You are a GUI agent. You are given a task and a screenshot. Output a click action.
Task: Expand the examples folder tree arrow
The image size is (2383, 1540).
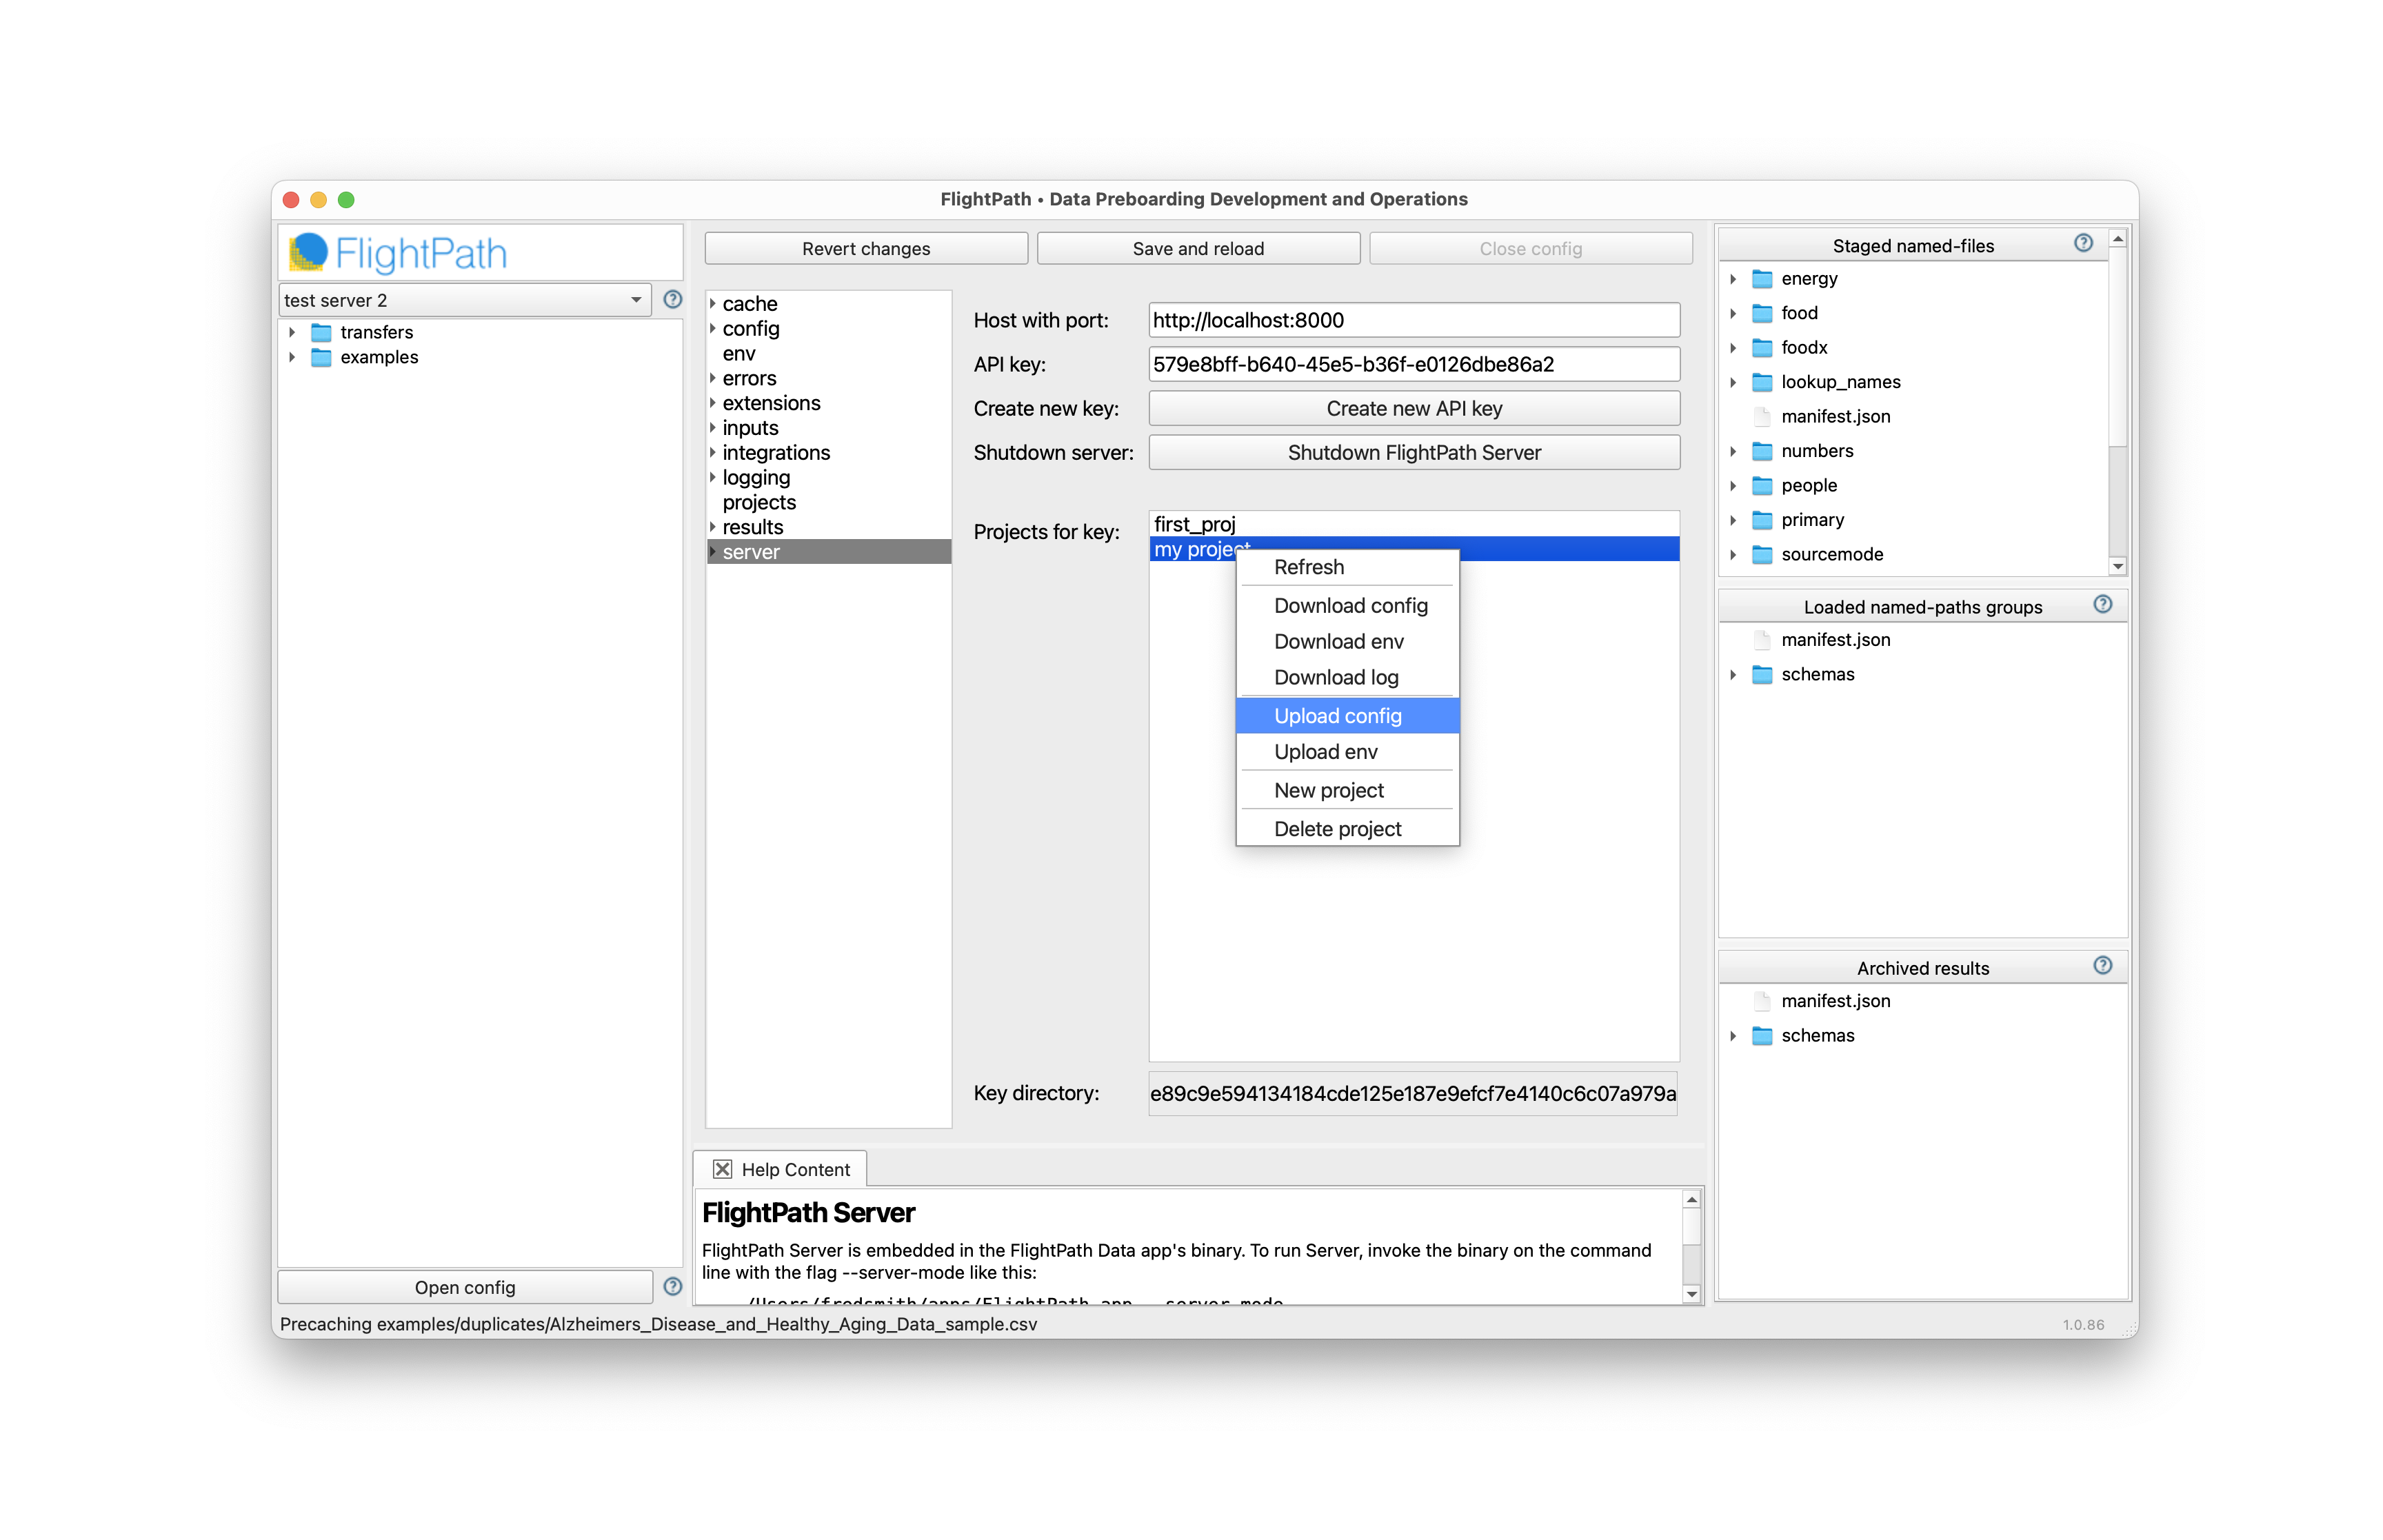point(292,357)
